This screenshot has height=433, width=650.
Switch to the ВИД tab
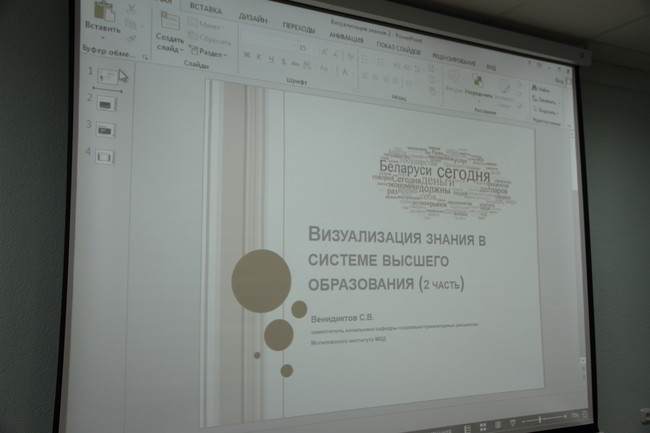(x=491, y=68)
